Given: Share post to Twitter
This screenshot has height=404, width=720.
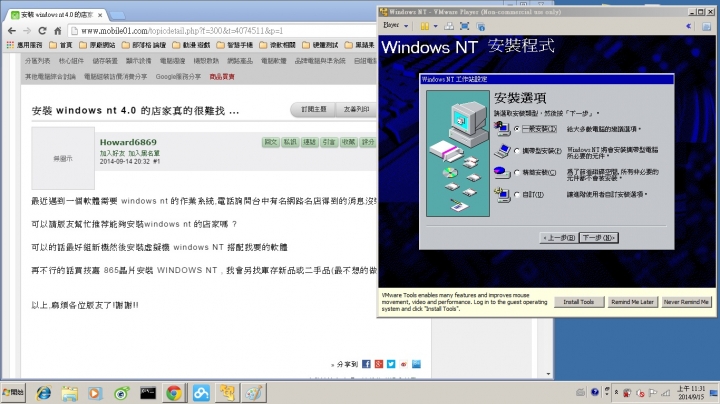Looking at the screenshot, I should click(391, 364).
